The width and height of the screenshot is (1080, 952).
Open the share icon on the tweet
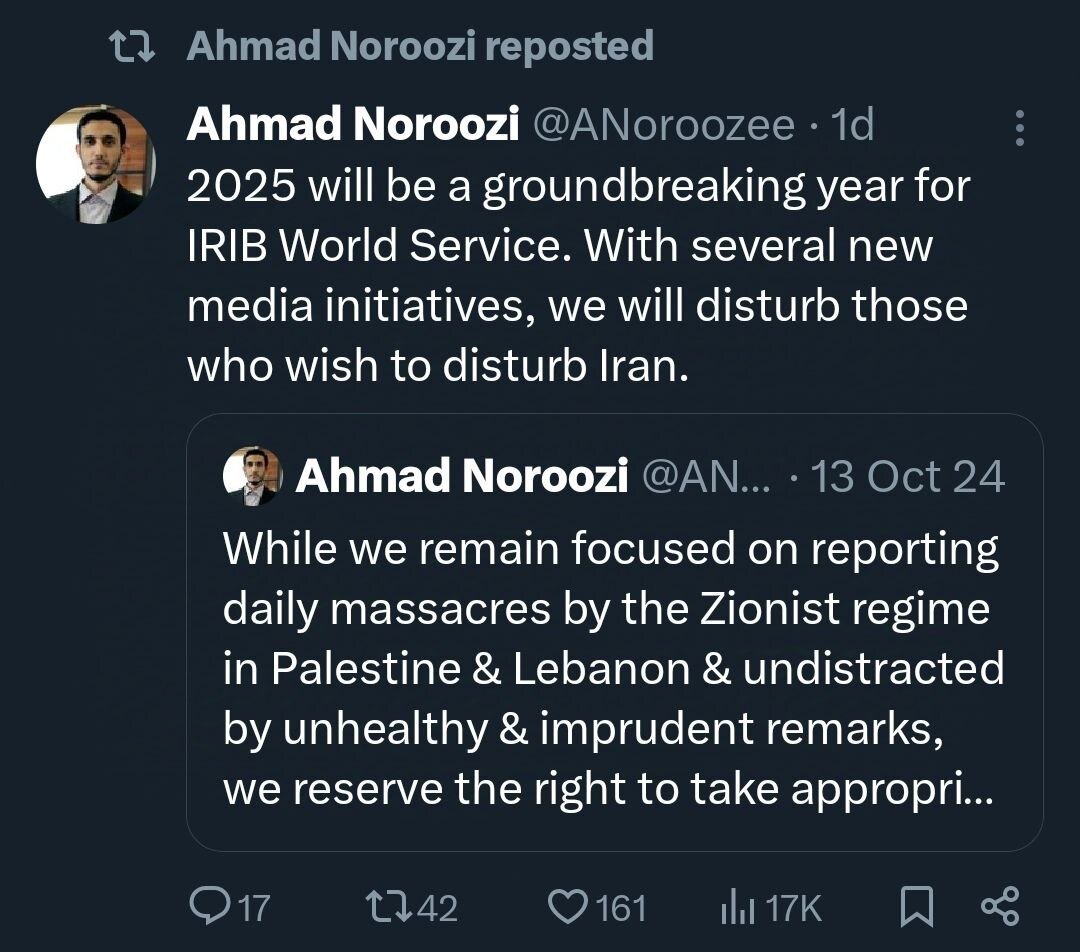[999, 906]
